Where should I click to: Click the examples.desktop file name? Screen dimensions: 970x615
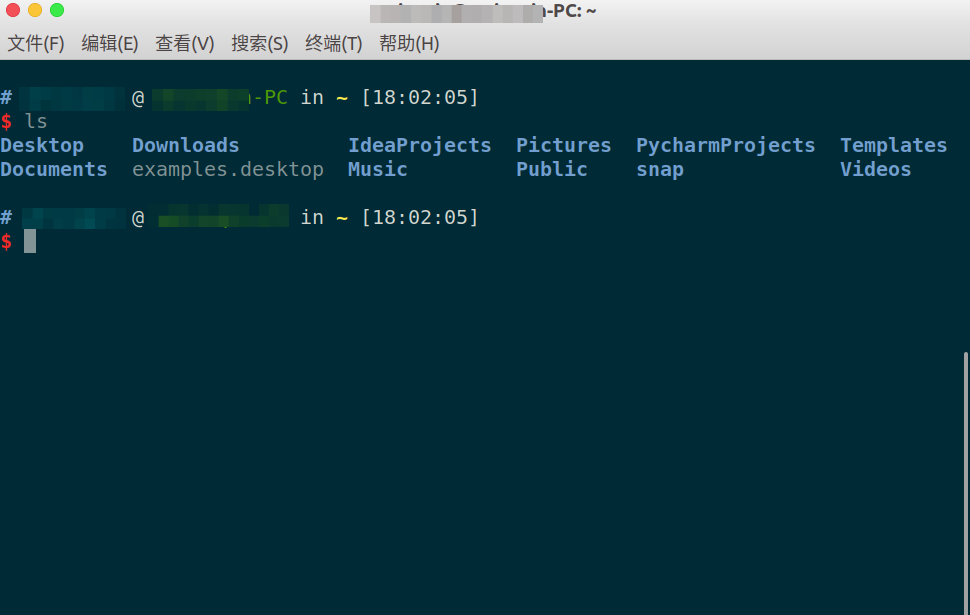pos(228,170)
